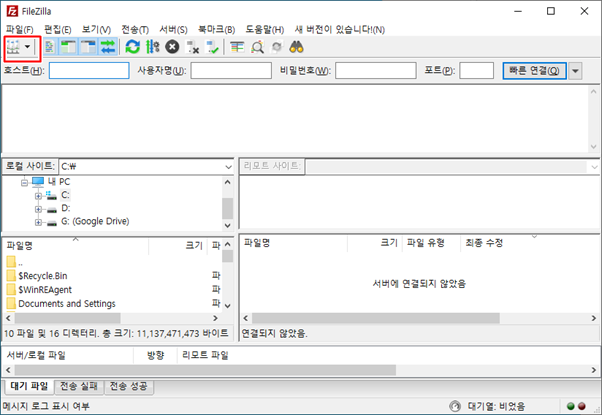602x415 pixels.
Task: Click the 빠른 연결 button
Action: pos(534,71)
